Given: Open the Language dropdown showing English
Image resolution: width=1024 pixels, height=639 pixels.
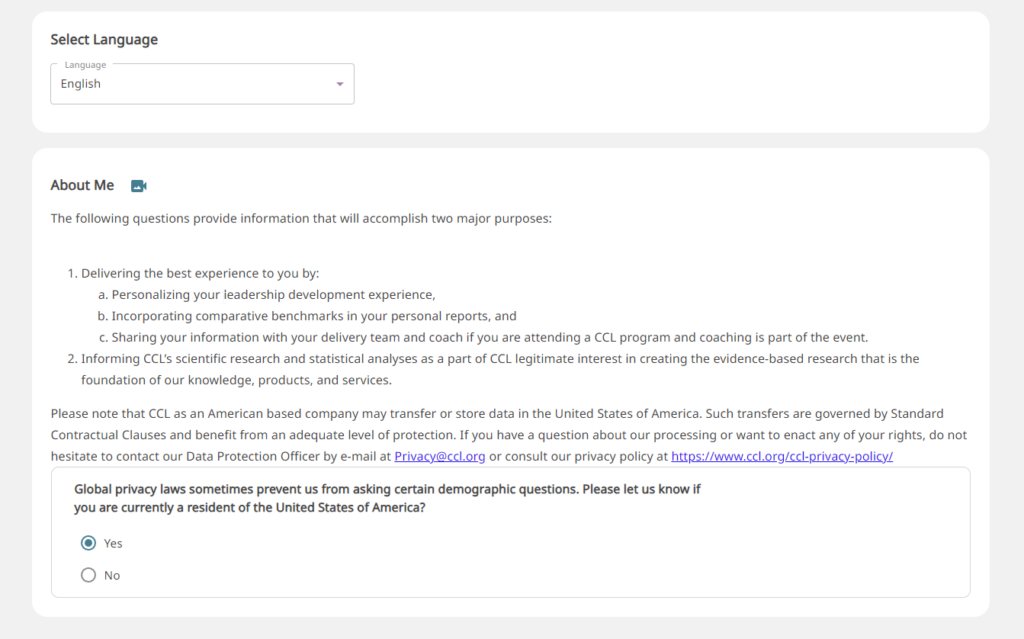Looking at the screenshot, I should pos(202,84).
